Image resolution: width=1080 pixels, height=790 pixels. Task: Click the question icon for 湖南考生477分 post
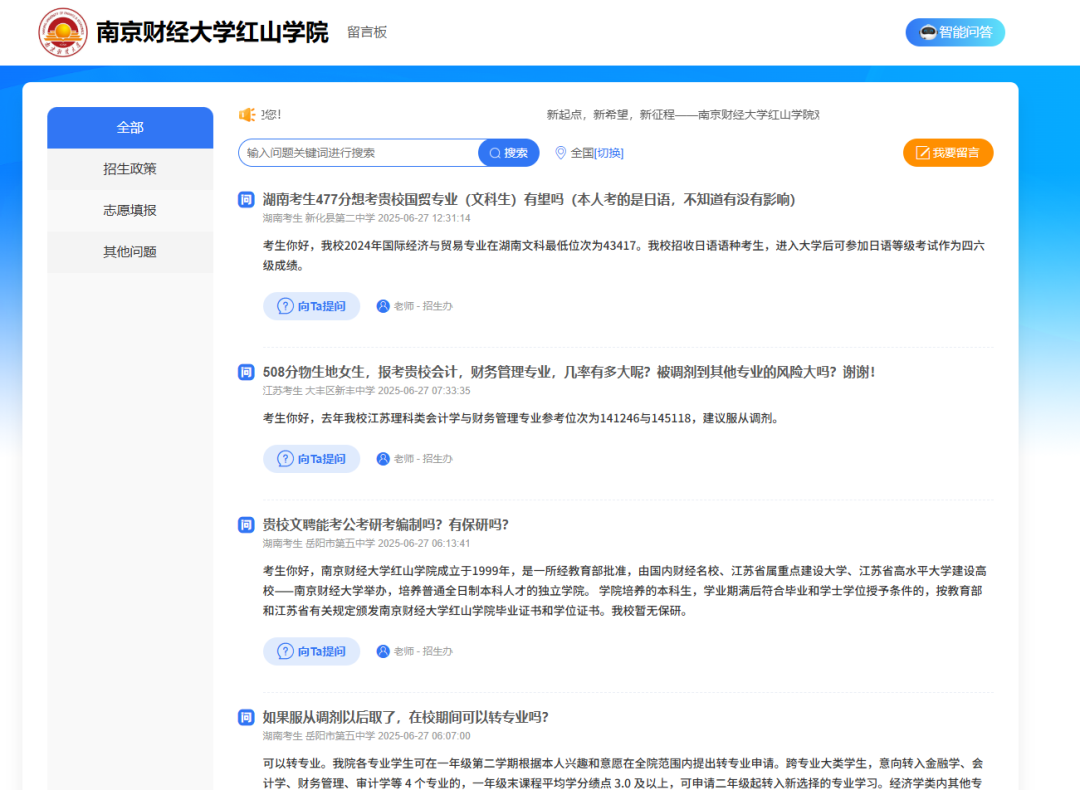tap(246, 200)
